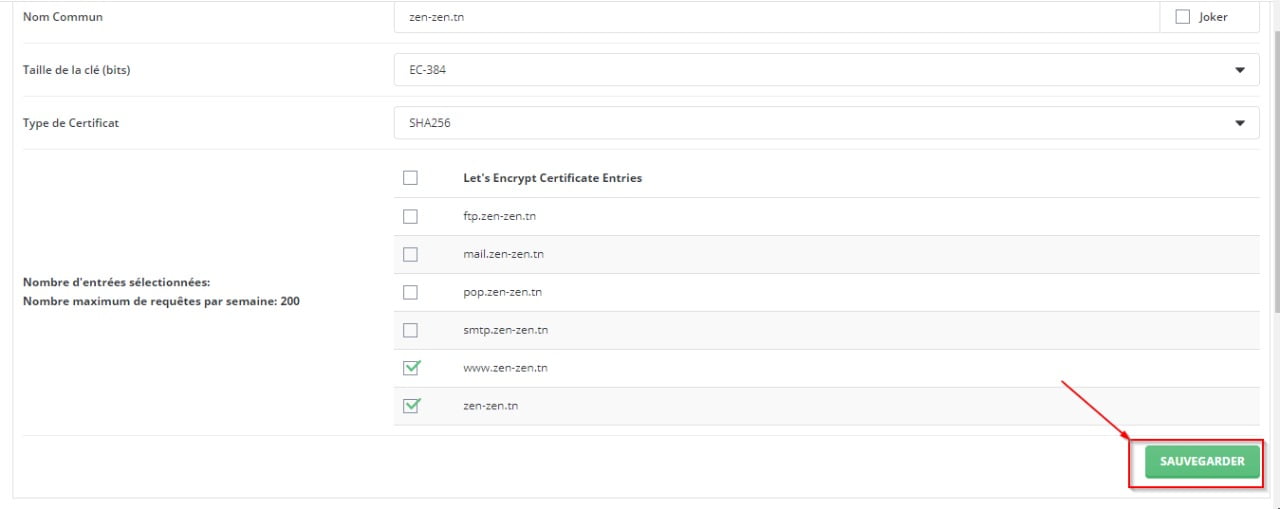Enable the pop.zen-zen.tn checkbox
Image resolution: width=1280 pixels, height=509 pixels.
(x=410, y=292)
